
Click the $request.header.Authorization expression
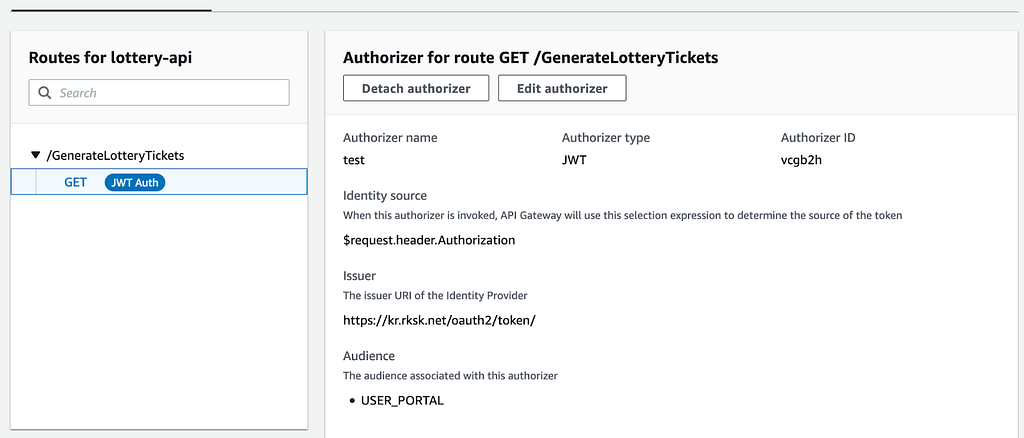(429, 240)
